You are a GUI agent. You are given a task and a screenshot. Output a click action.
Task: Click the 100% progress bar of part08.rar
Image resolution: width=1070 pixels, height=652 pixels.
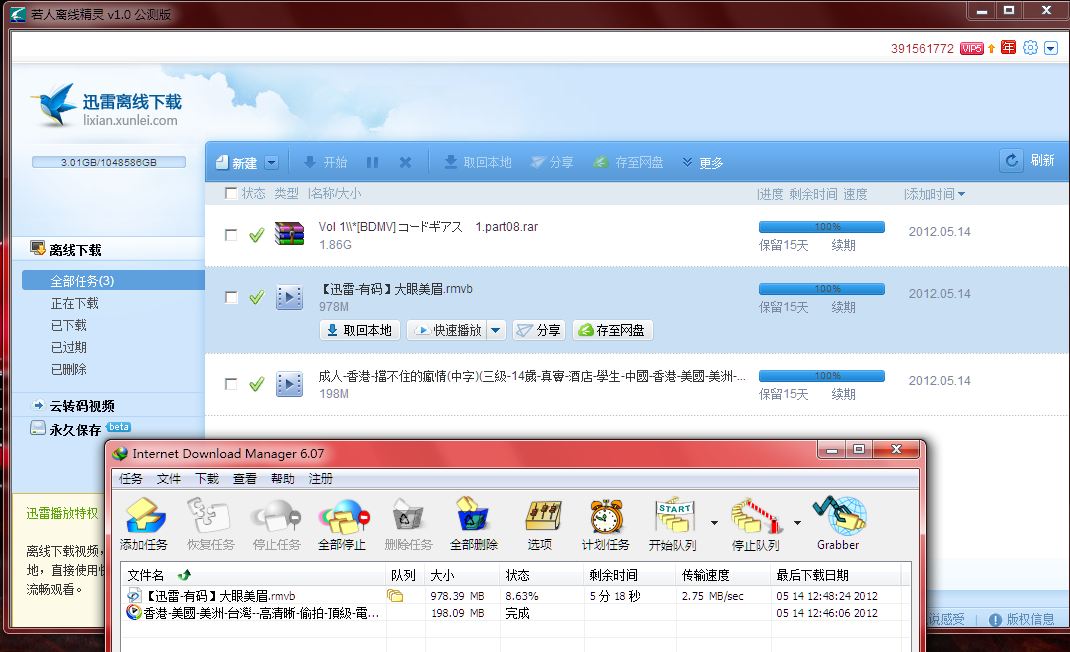[822, 227]
